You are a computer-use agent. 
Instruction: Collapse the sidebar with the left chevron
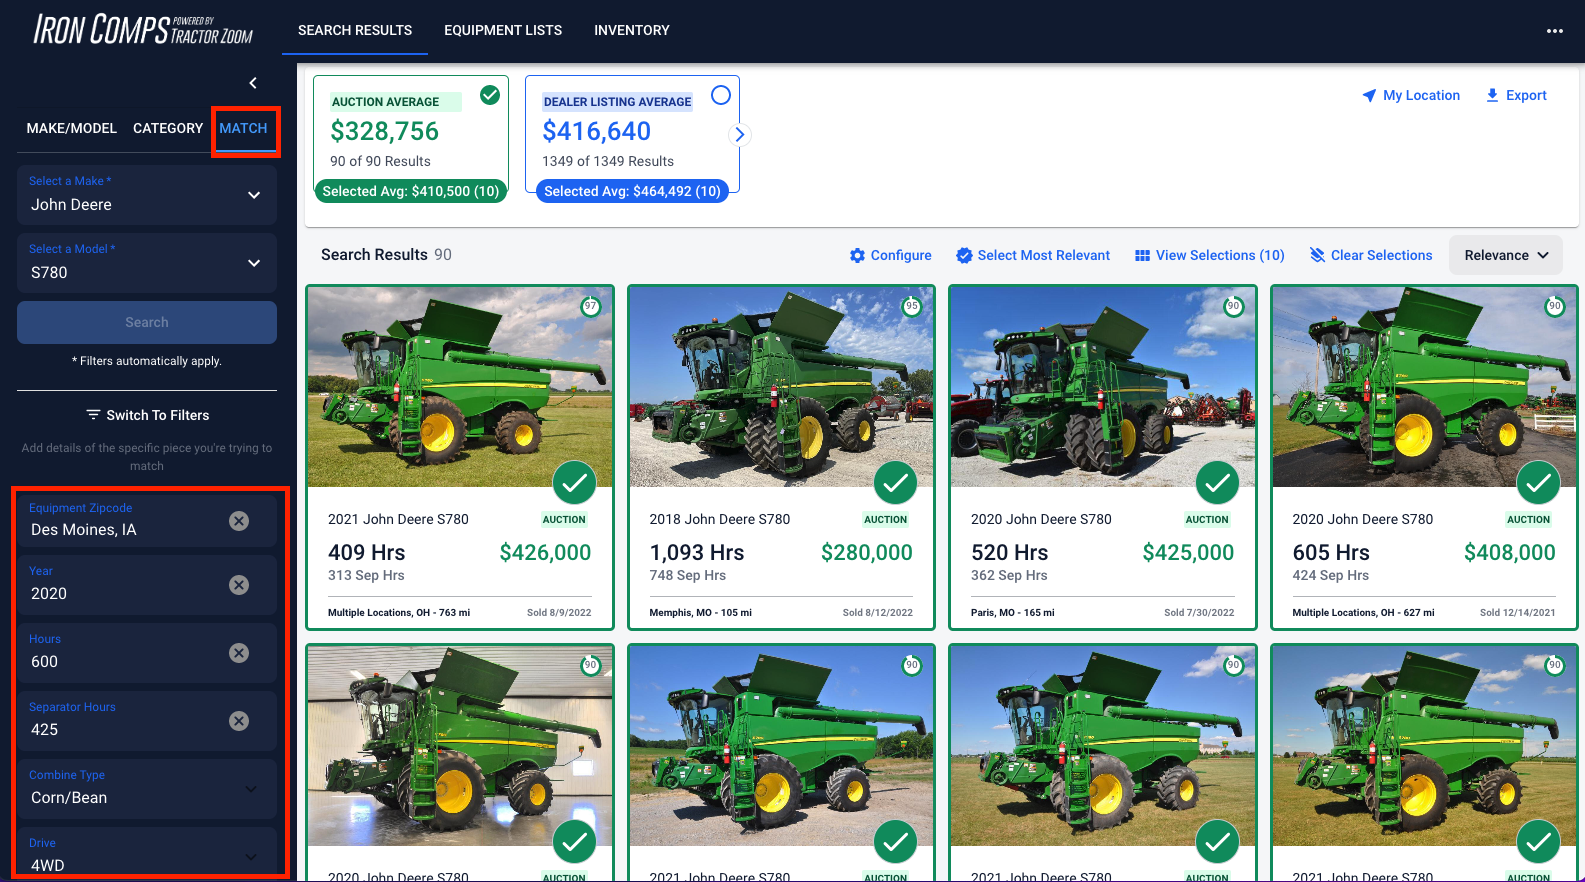[x=253, y=83]
